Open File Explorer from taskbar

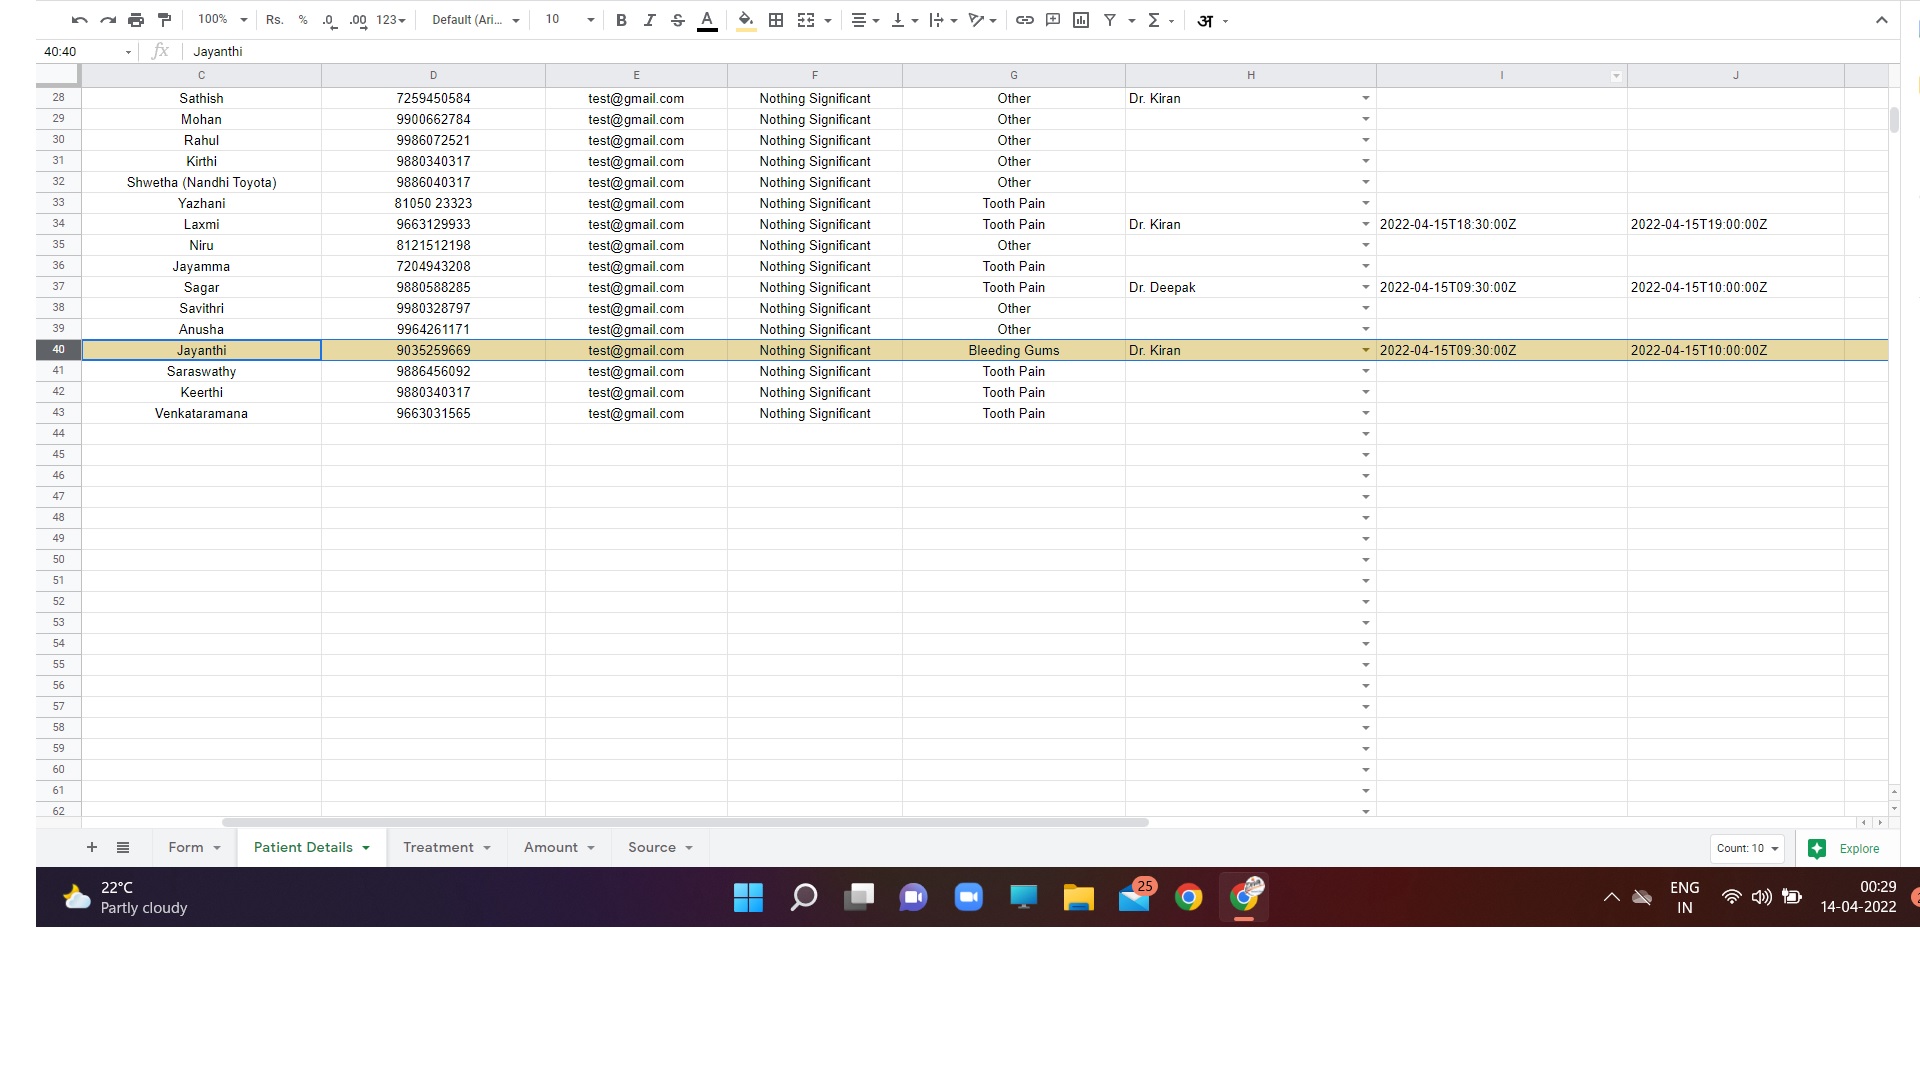[1078, 897]
